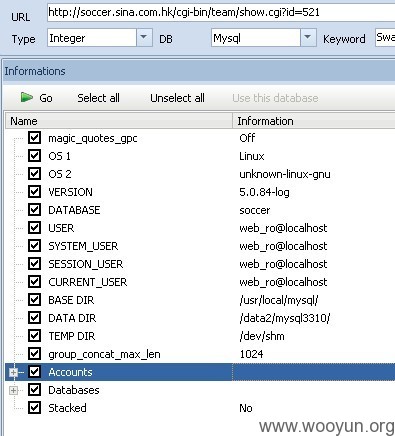Select the Informations panel header
Viewport: 395px width, 436px height.
pyautogui.click(x=199, y=71)
